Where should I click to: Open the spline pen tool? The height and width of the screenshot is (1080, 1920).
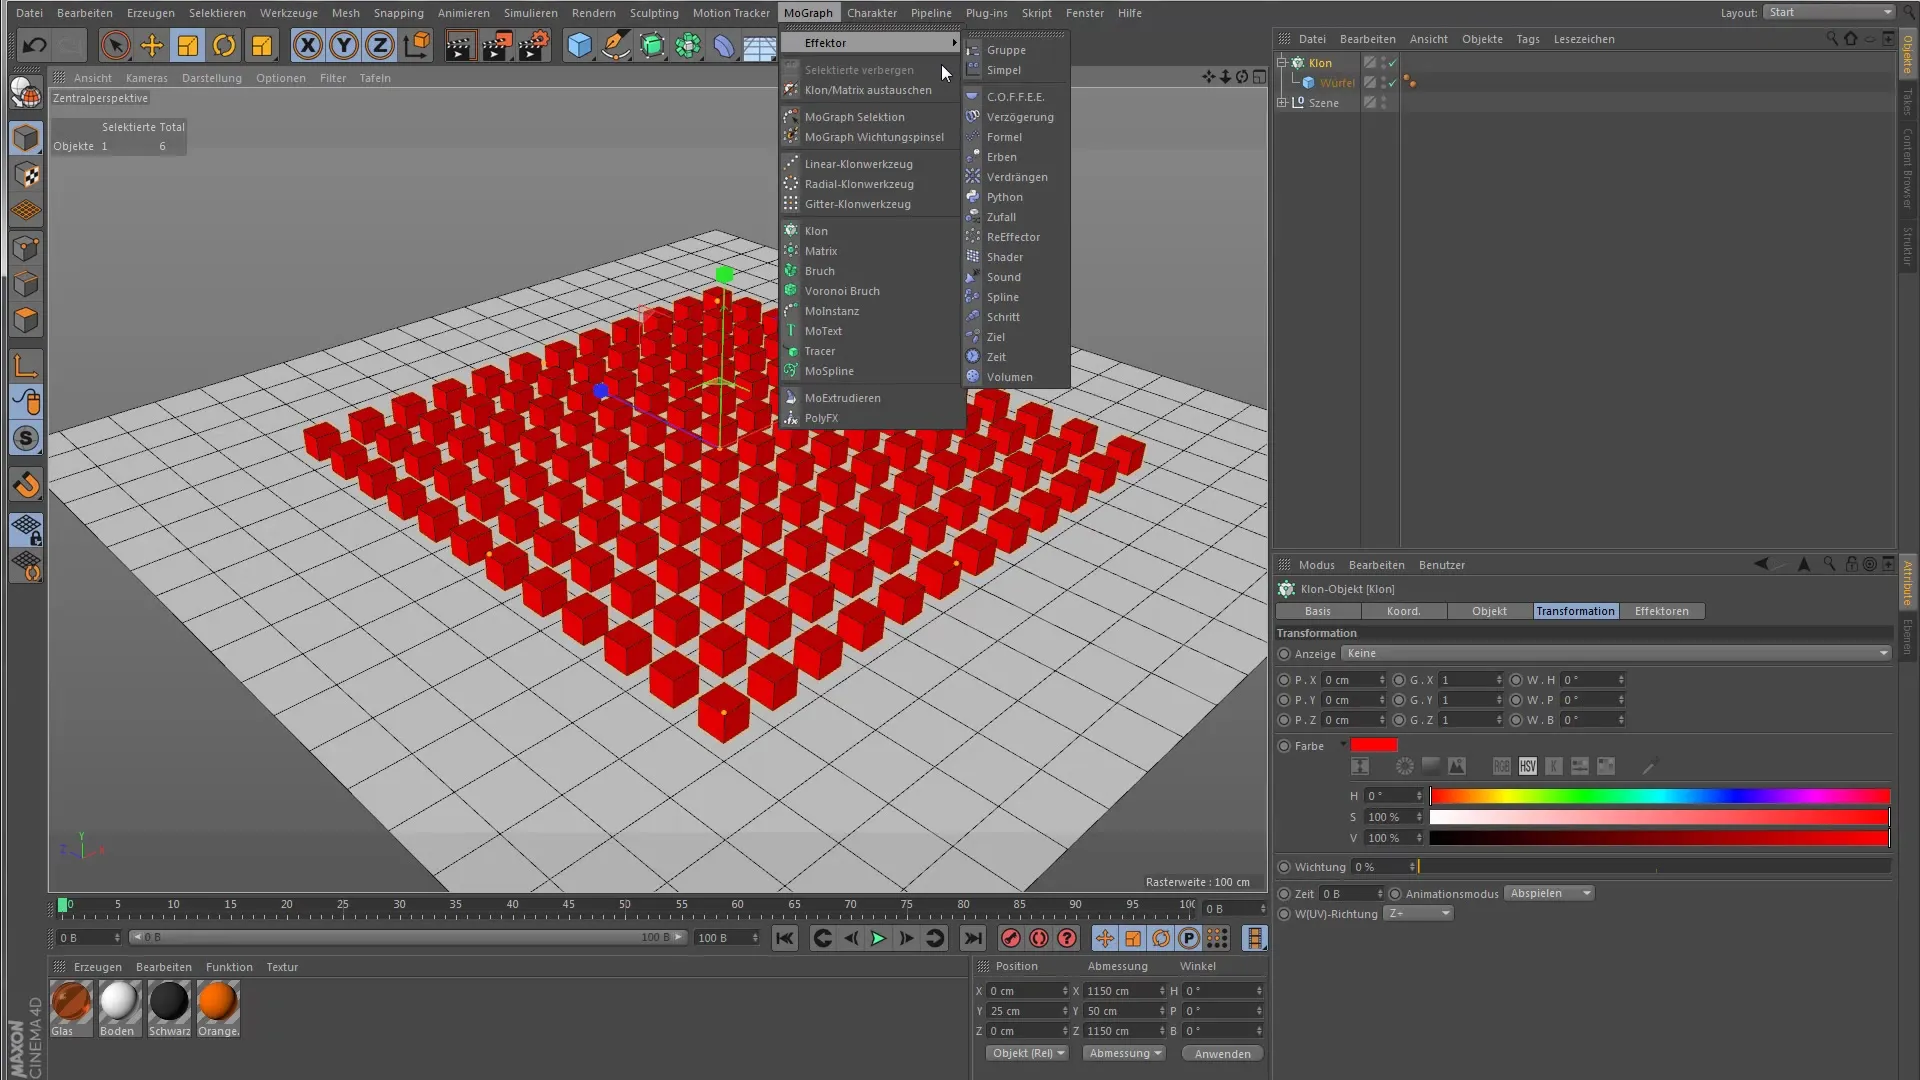[x=616, y=45]
